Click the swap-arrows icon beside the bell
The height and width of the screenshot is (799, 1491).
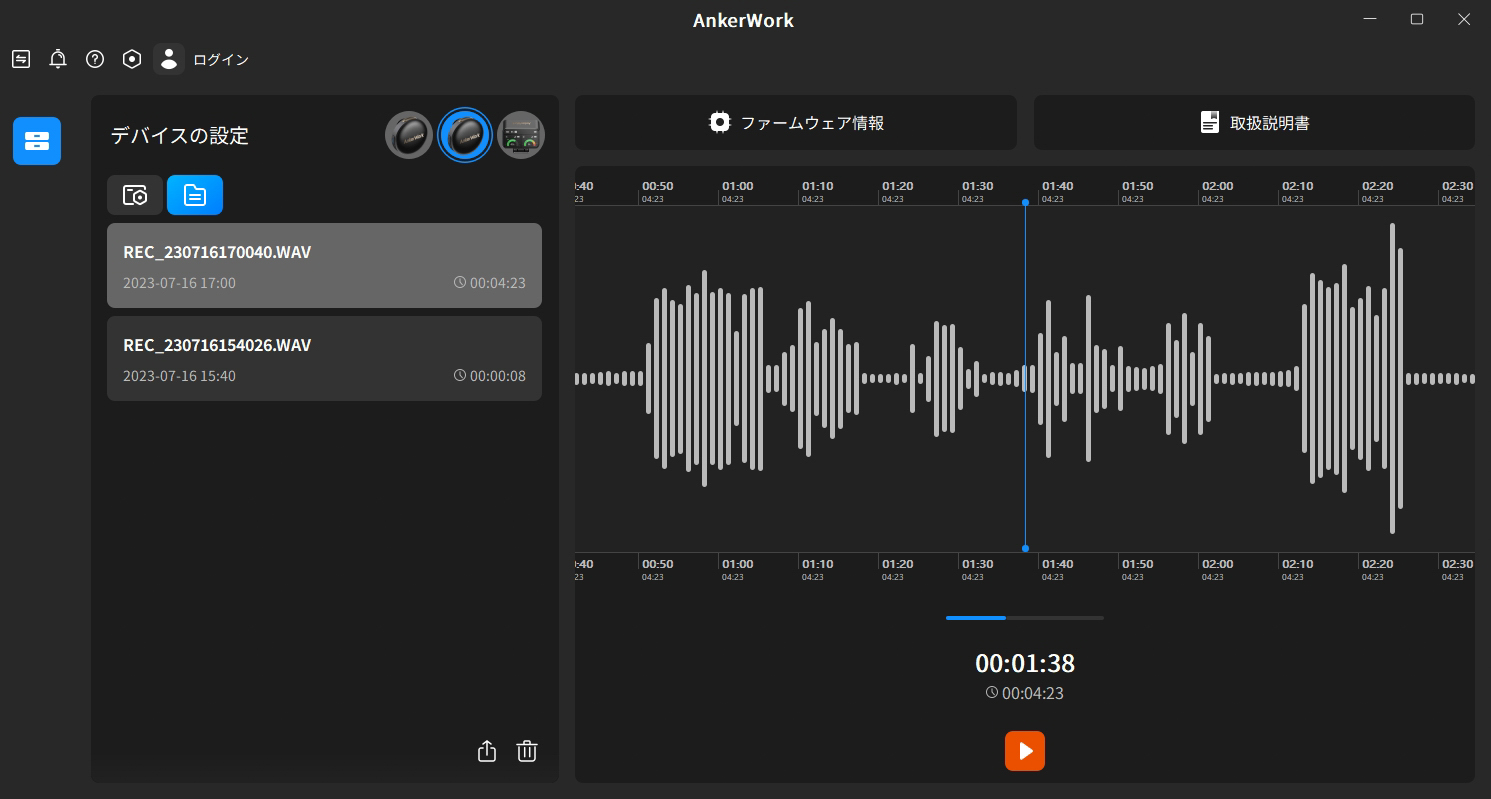[x=21, y=59]
